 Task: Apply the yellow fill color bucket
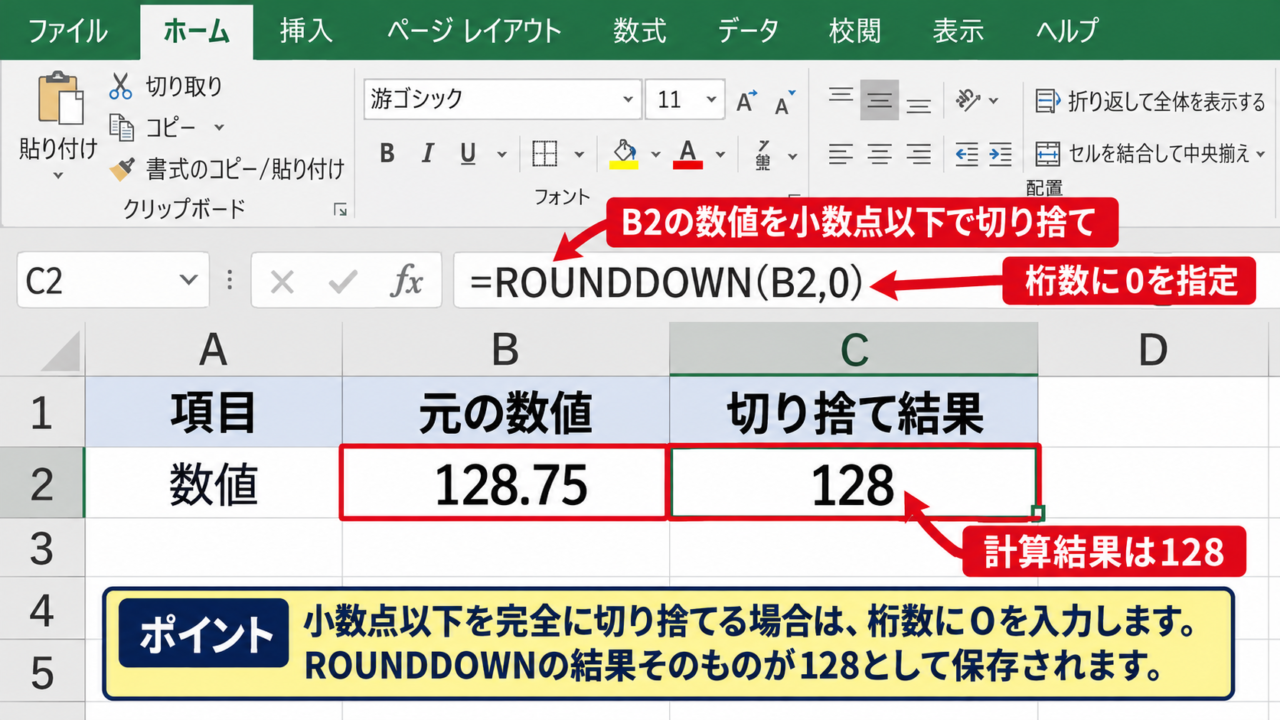click(625, 154)
